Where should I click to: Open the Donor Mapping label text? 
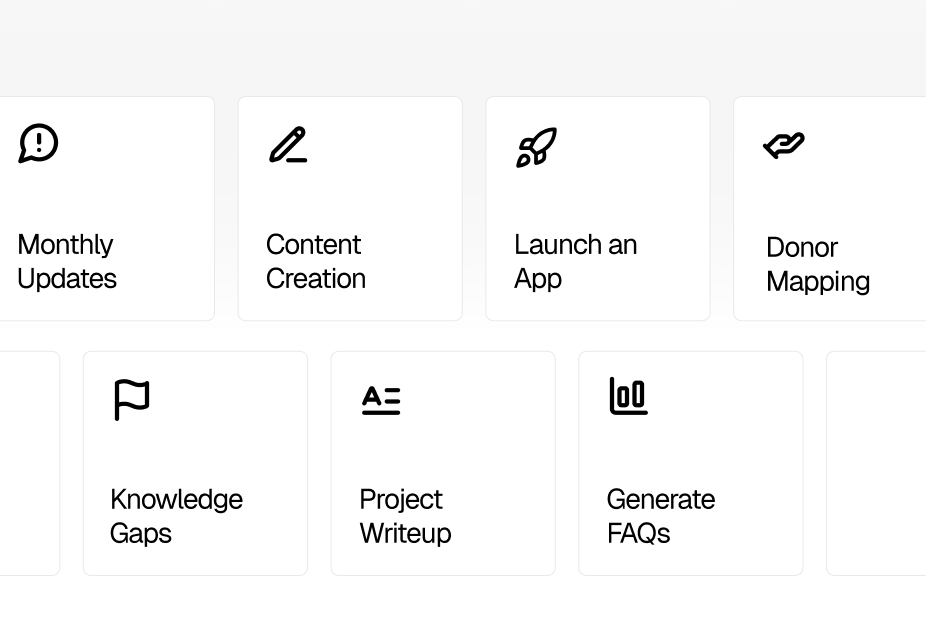point(818,264)
